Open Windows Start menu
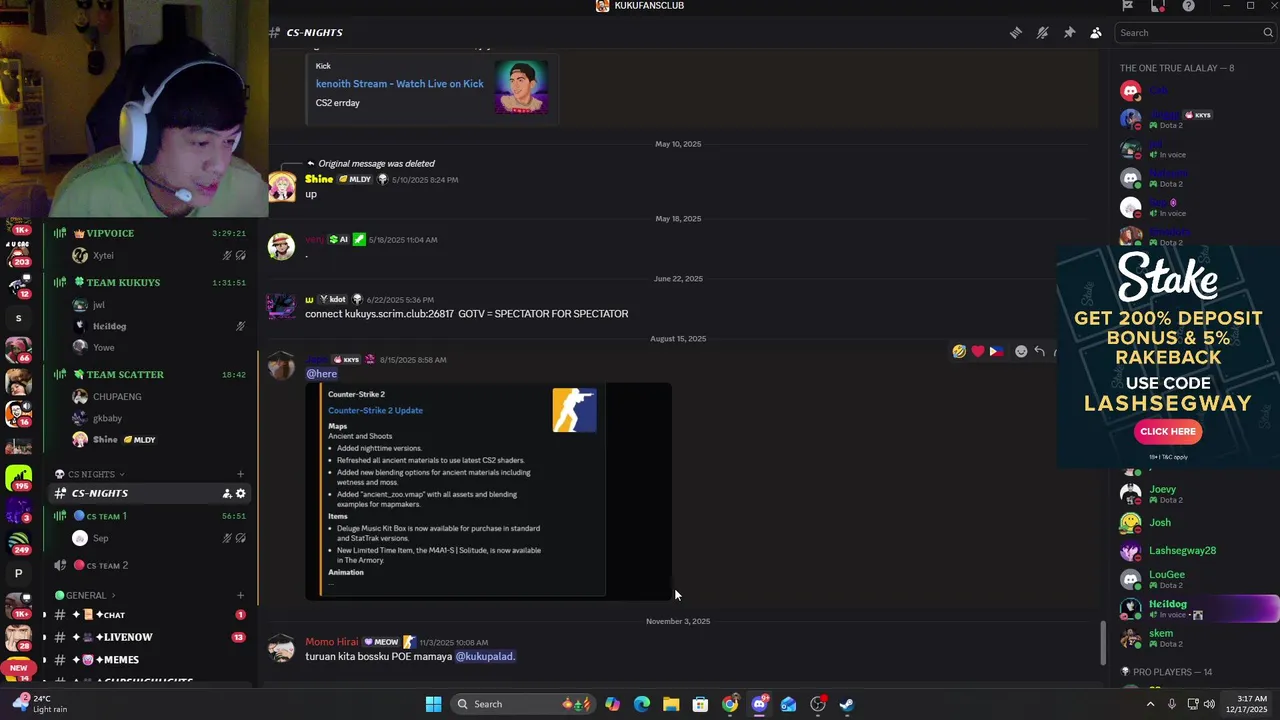The height and width of the screenshot is (720, 1280). [x=433, y=704]
